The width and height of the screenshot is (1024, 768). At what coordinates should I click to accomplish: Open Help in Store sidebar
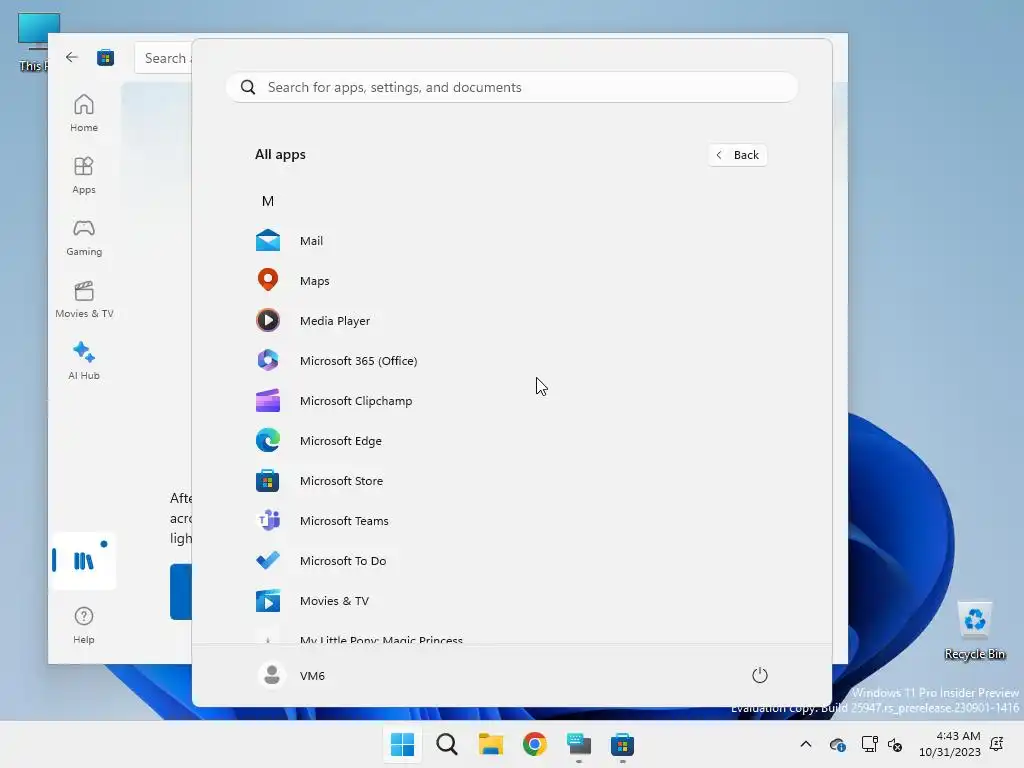pos(84,625)
